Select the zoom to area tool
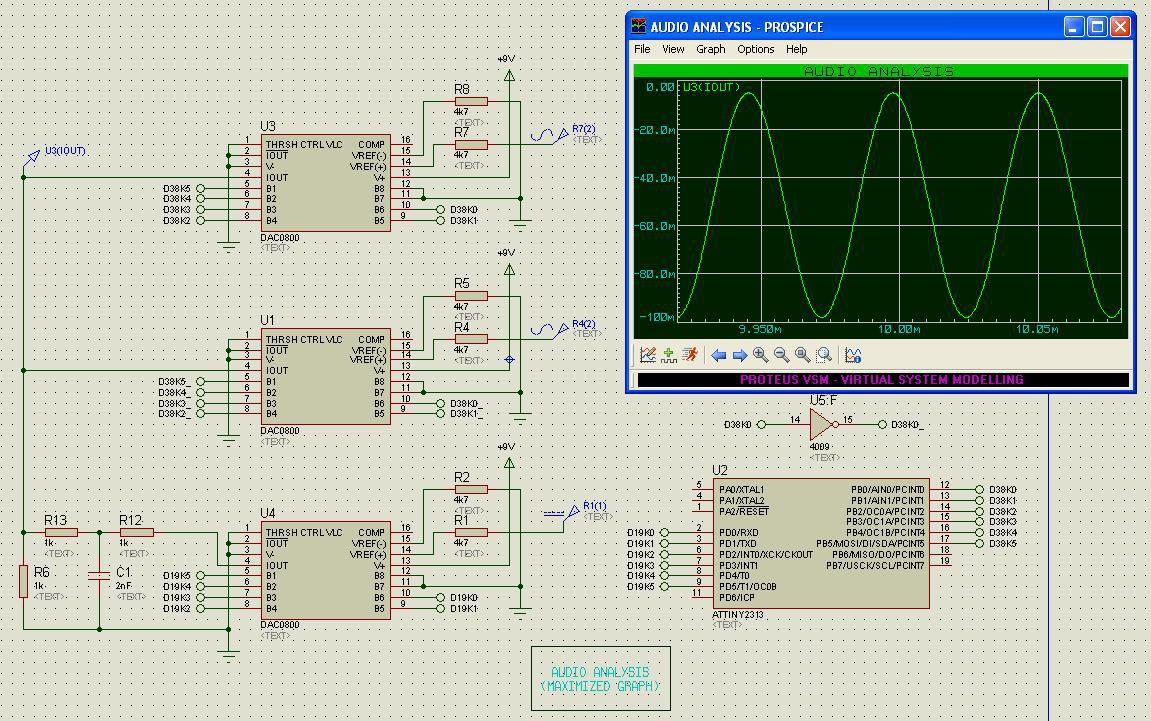The width and height of the screenshot is (1151, 721). [x=824, y=355]
